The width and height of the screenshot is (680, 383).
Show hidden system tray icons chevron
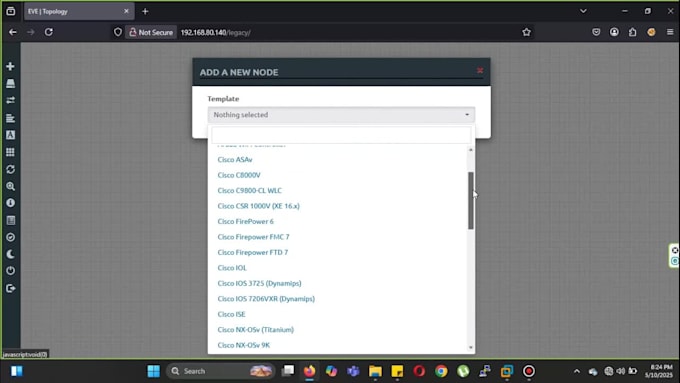(576, 371)
